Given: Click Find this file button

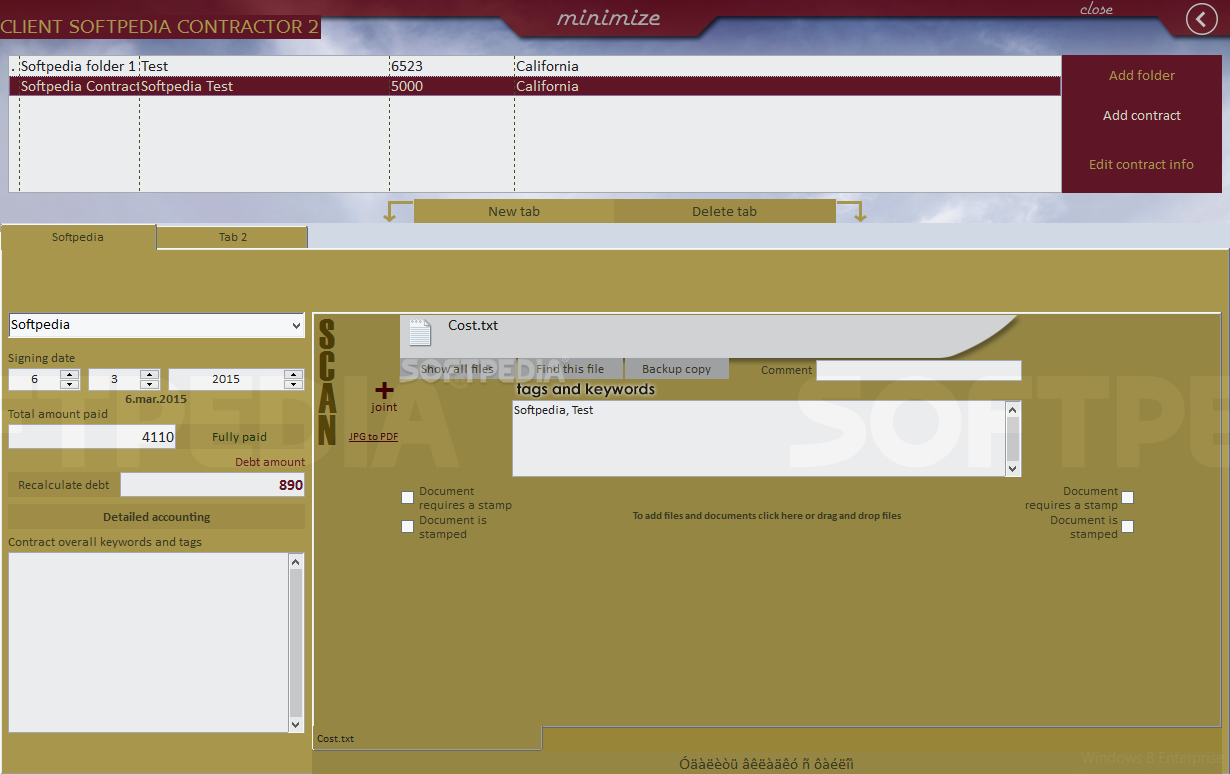Looking at the screenshot, I should click(x=570, y=369).
